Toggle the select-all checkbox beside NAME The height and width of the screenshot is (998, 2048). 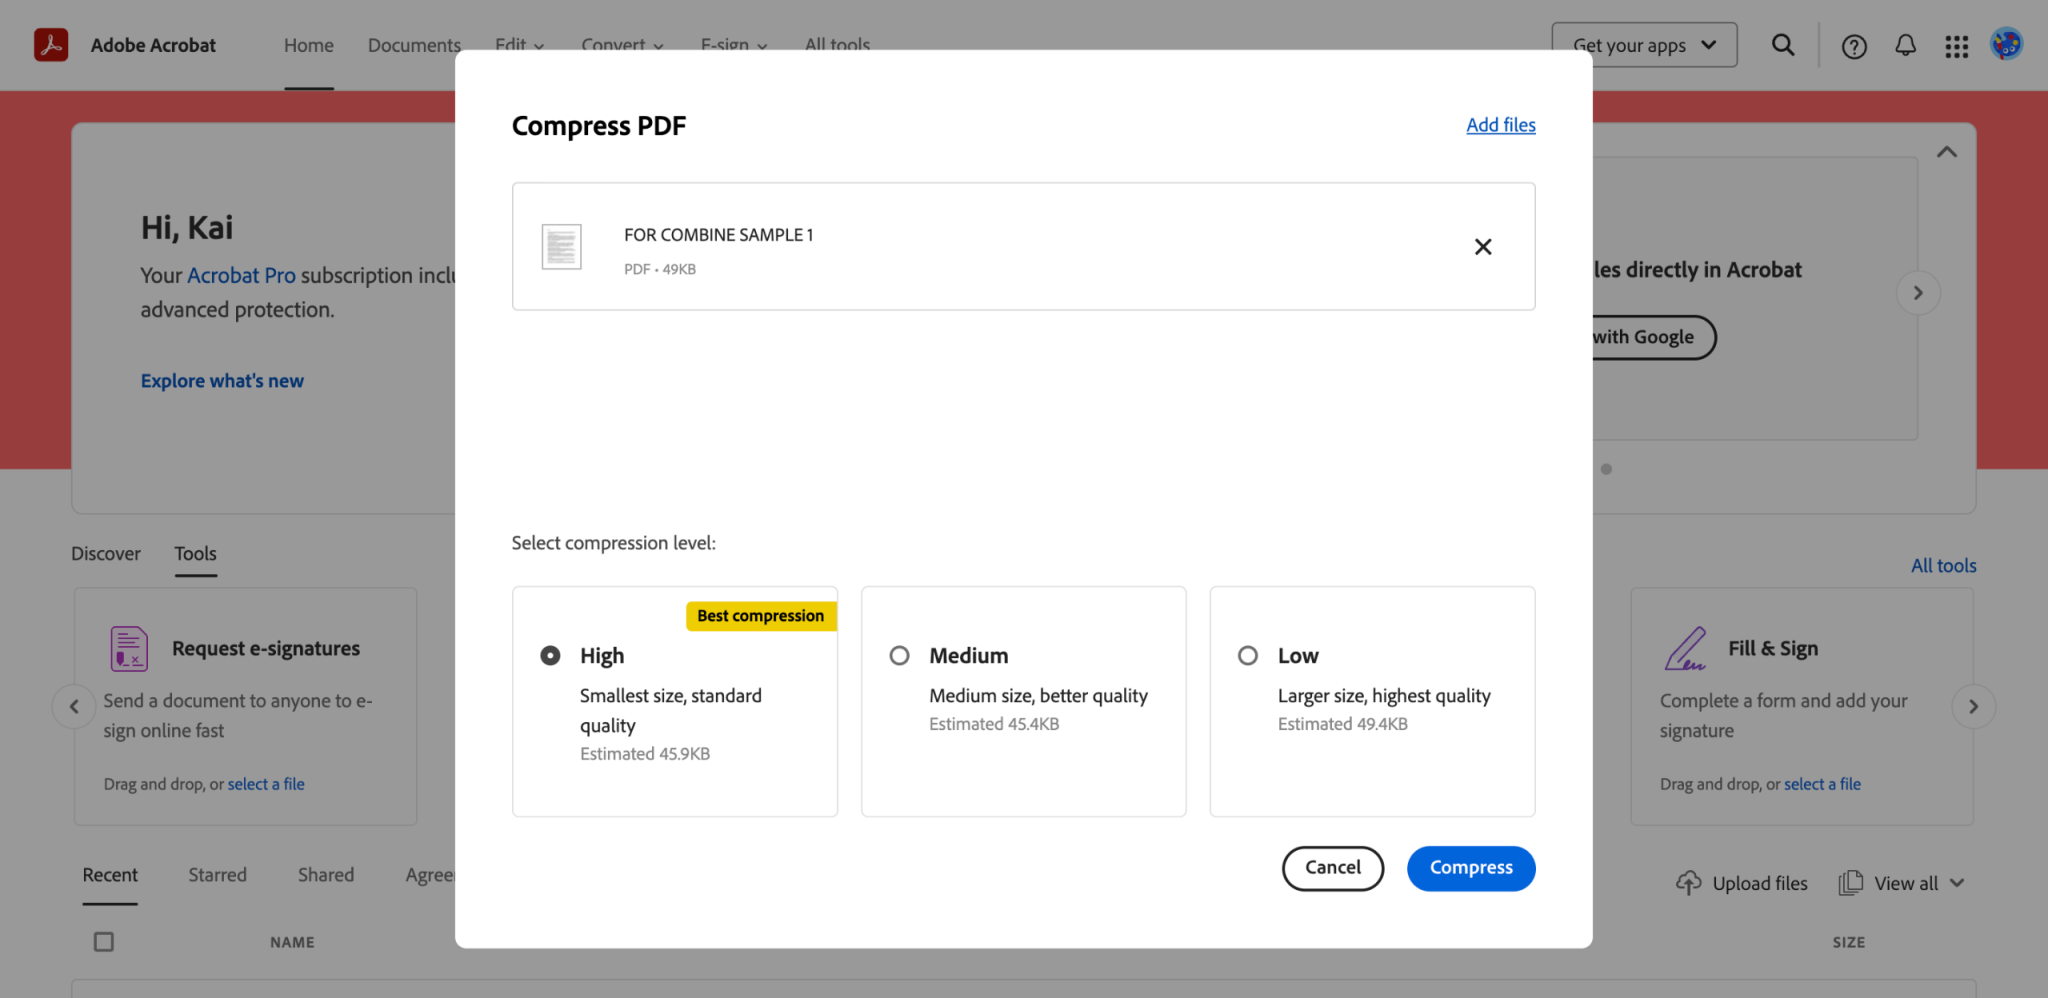[x=104, y=942]
